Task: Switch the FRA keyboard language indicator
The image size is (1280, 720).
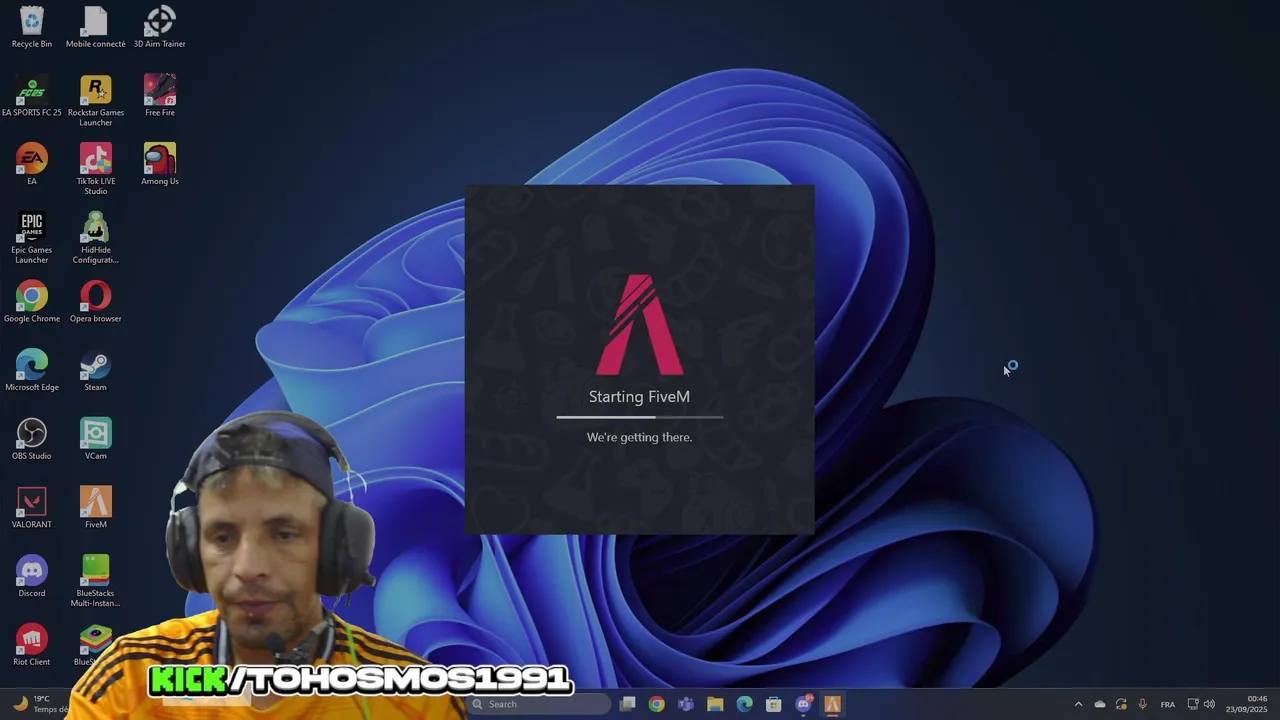Action: pyautogui.click(x=1168, y=704)
